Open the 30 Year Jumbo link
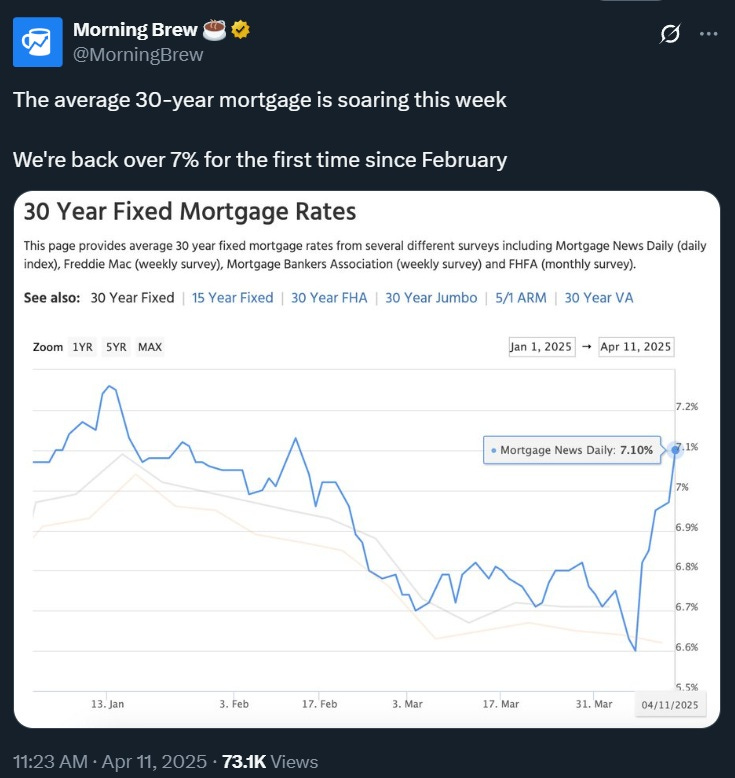 (431, 298)
